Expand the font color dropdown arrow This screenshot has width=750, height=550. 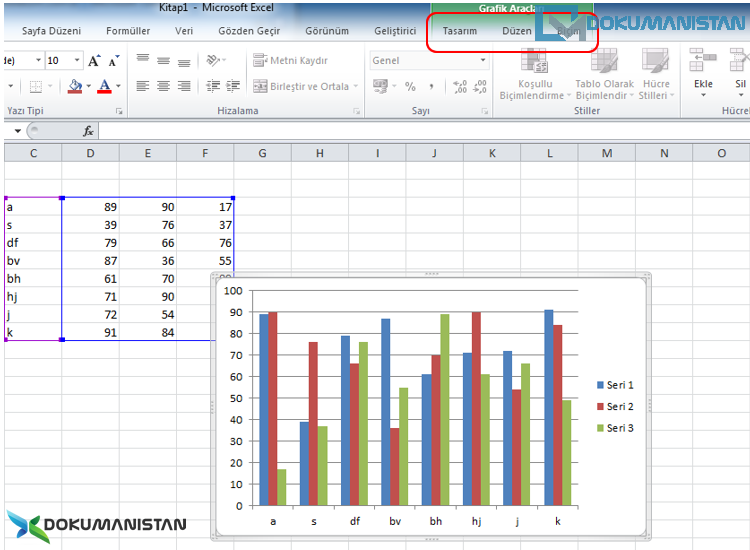pyautogui.click(x=118, y=86)
